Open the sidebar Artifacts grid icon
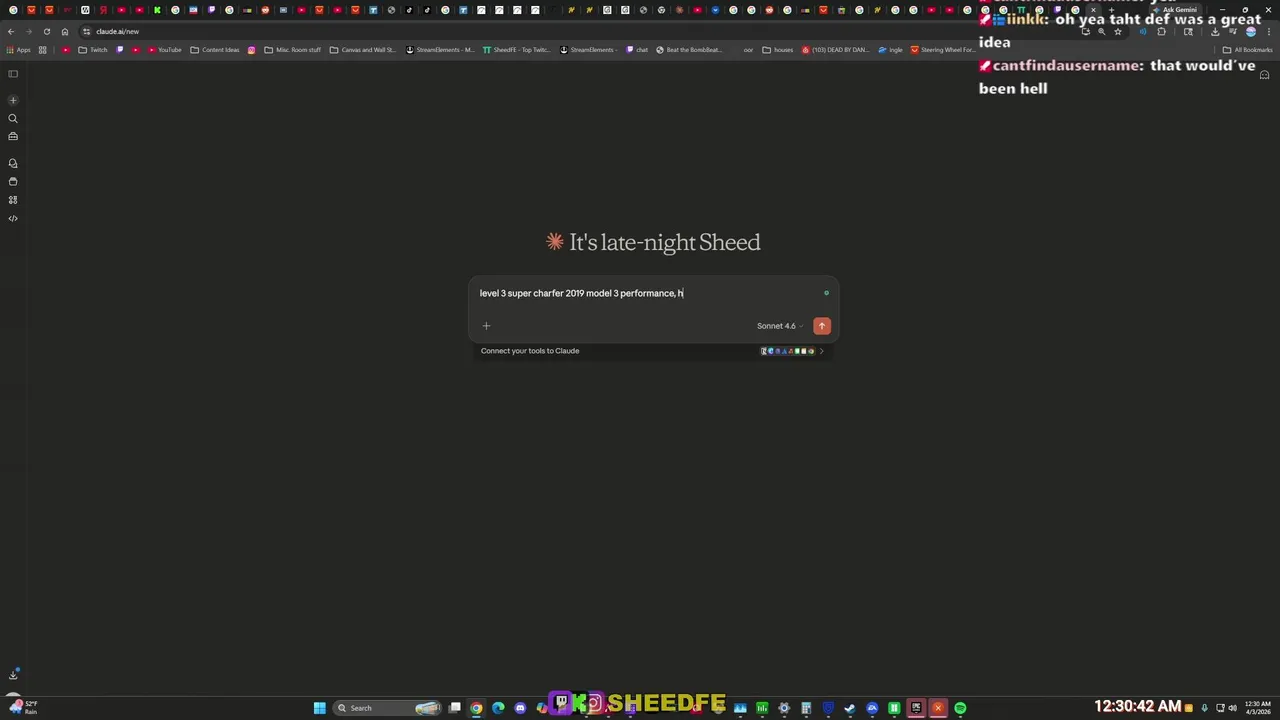This screenshot has width=1280, height=720. click(x=13, y=200)
